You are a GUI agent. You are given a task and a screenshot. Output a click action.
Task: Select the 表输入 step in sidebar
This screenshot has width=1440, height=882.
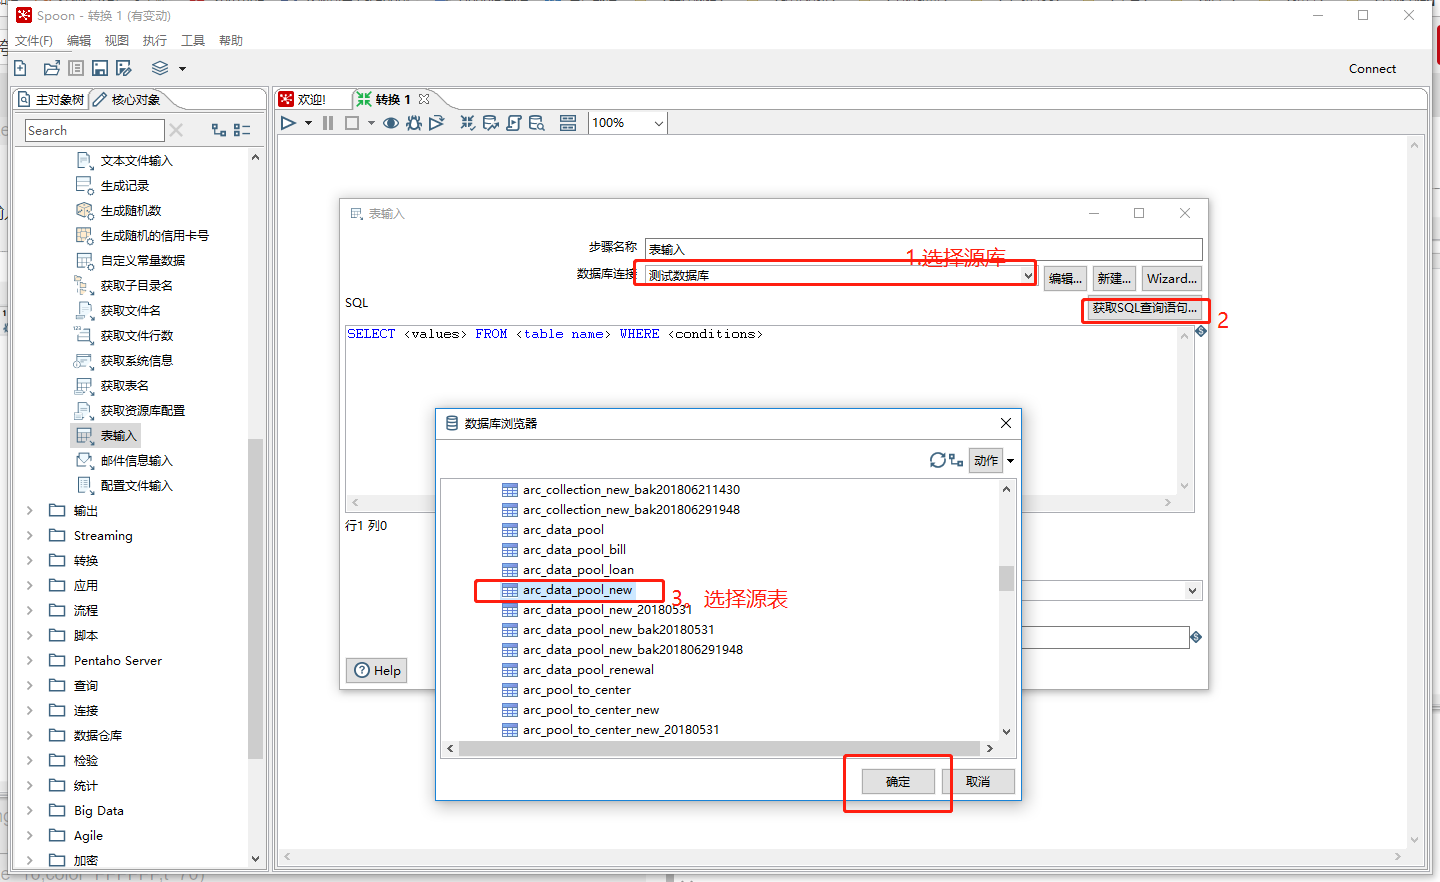coord(106,435)
